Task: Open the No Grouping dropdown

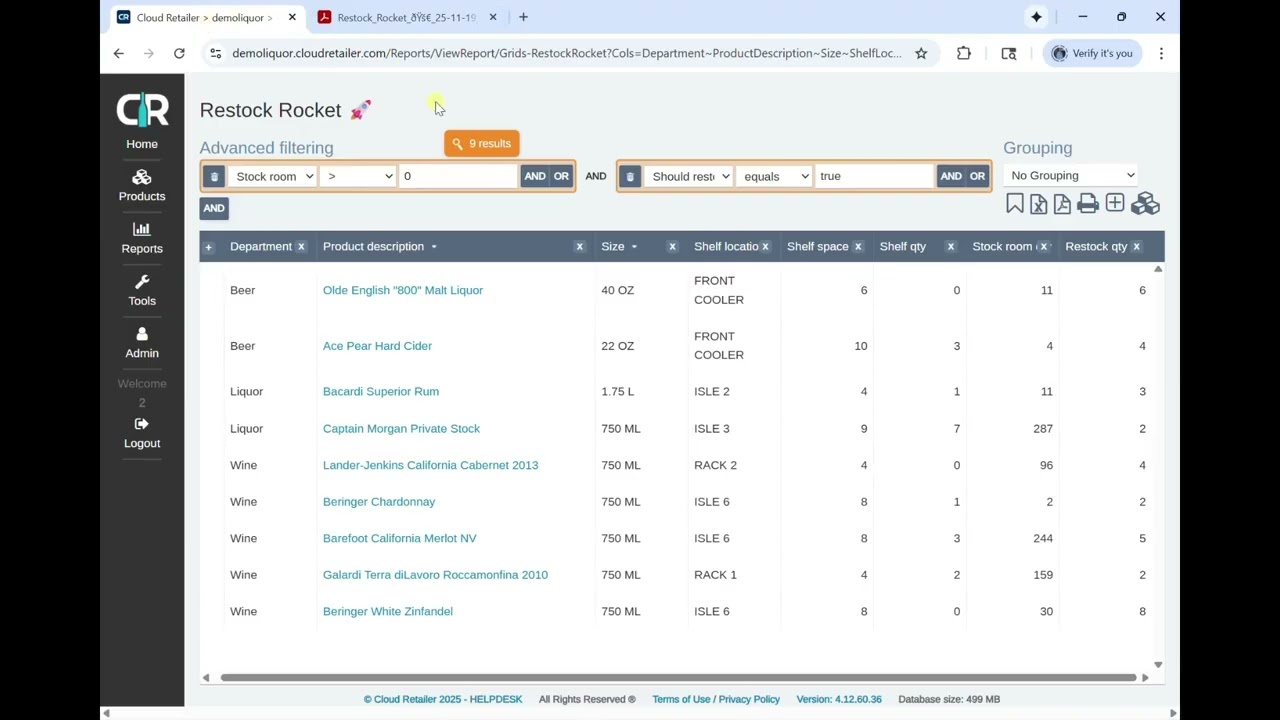Action: 1071,175
